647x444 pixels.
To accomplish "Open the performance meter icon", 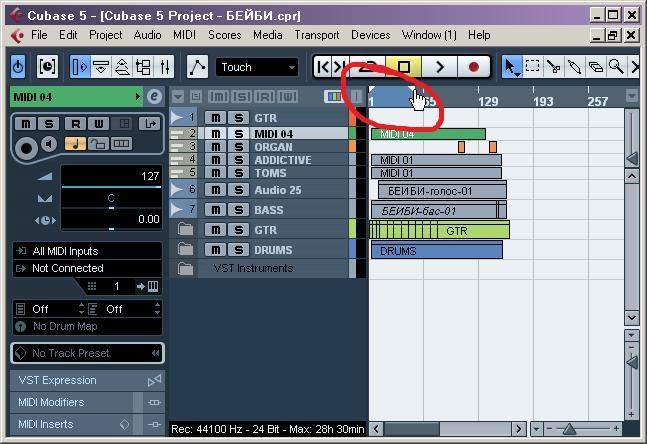I will [x=47, y=66].
